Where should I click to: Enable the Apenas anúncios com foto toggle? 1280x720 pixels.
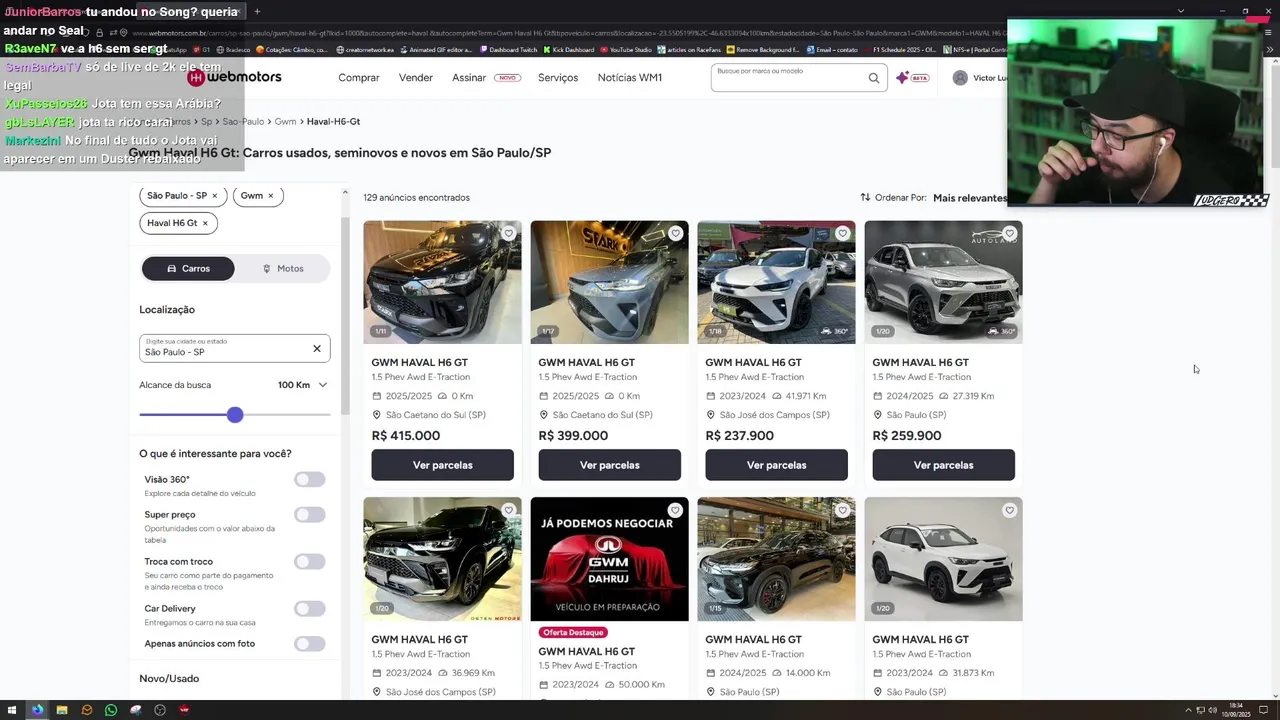(x=310, y=644)
